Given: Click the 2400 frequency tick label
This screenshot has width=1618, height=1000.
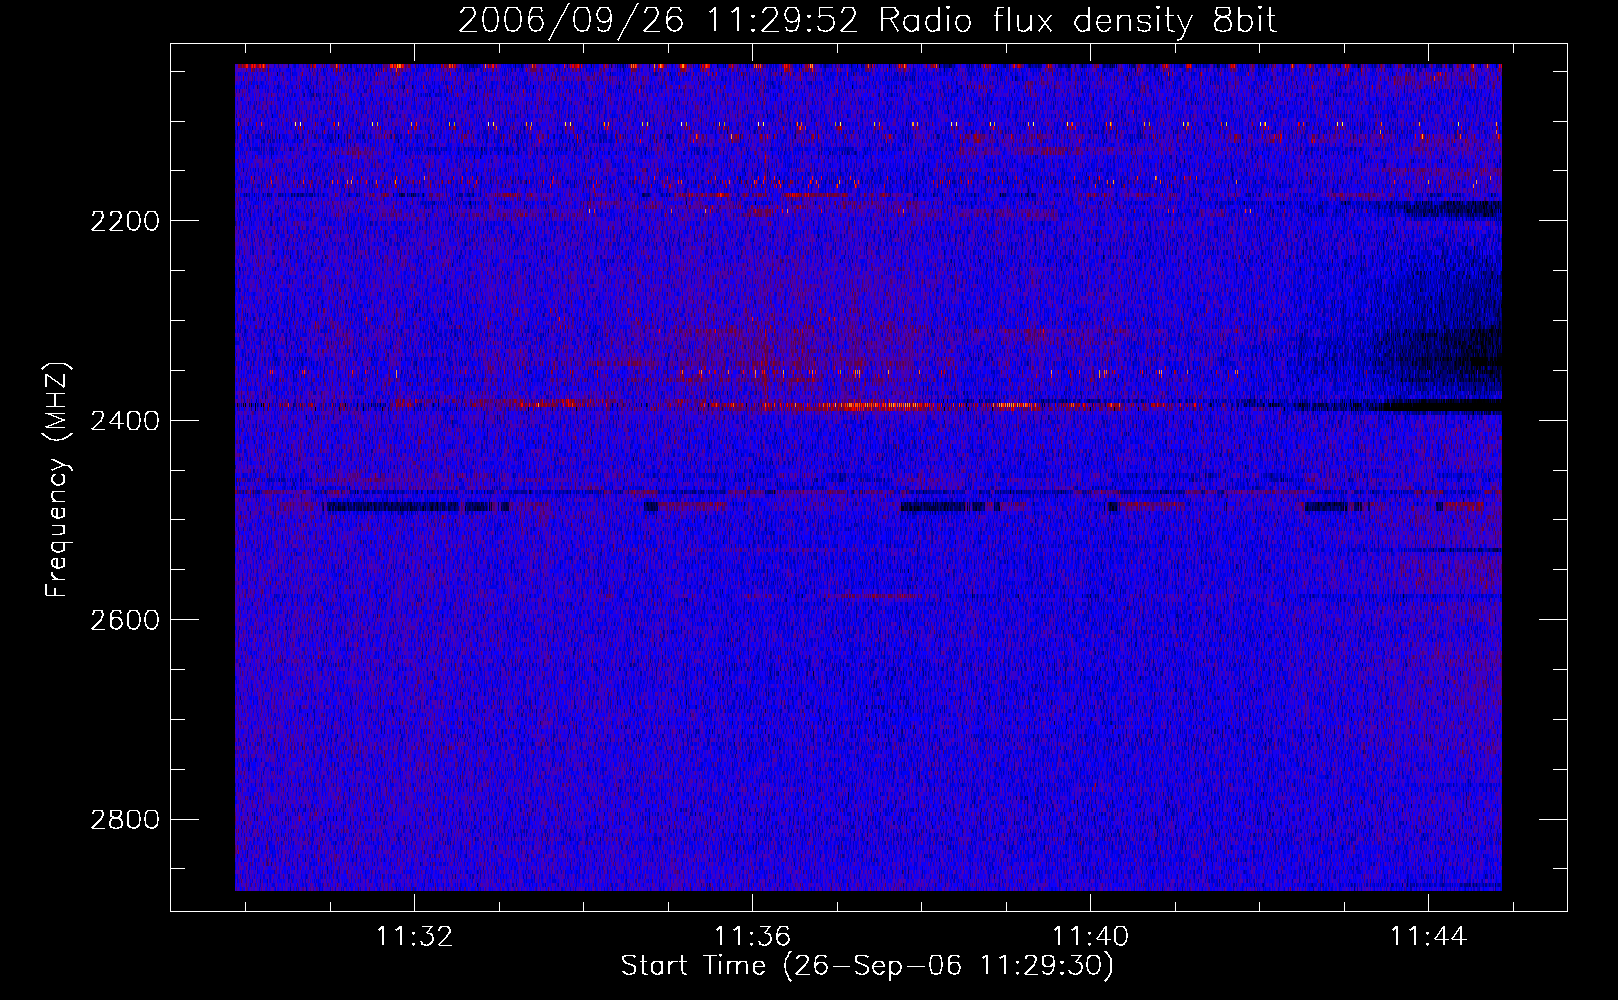Looking at the screenshot, I should (x=125, y=421).
